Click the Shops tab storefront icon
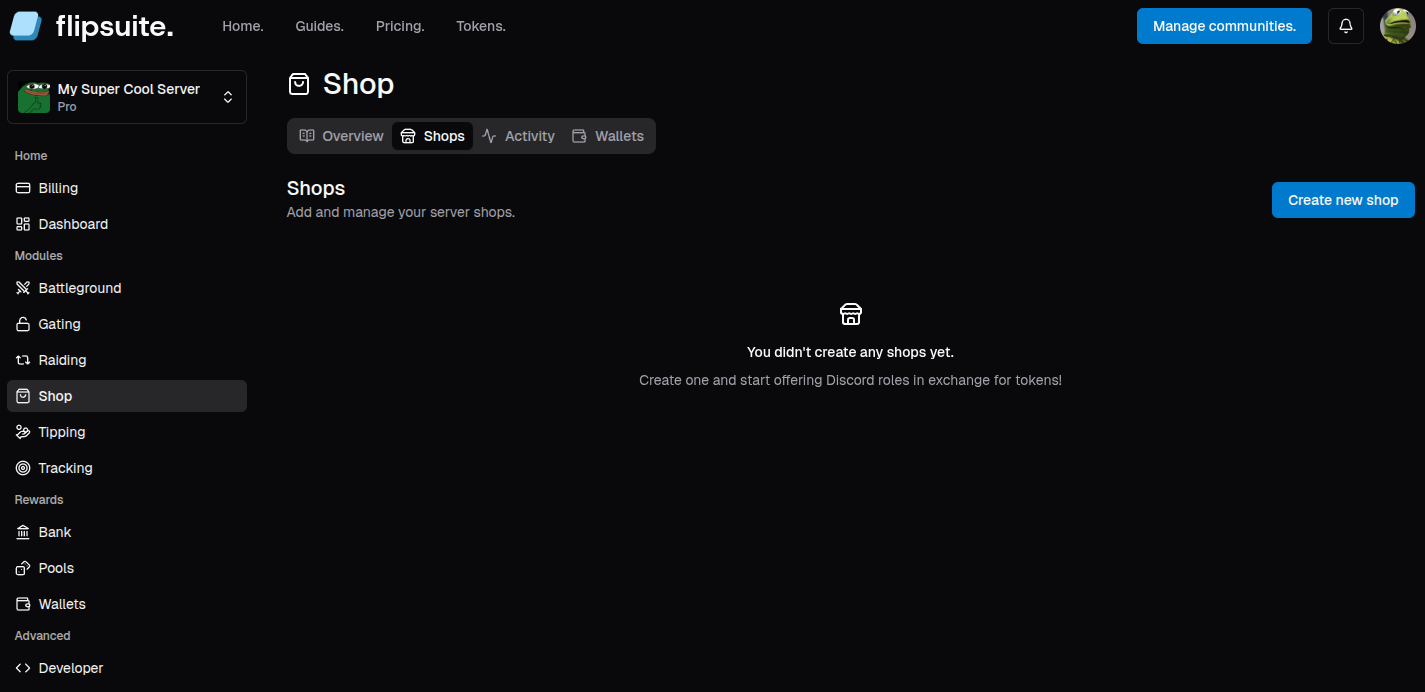The image size is (1425, 692). [408, 136]
